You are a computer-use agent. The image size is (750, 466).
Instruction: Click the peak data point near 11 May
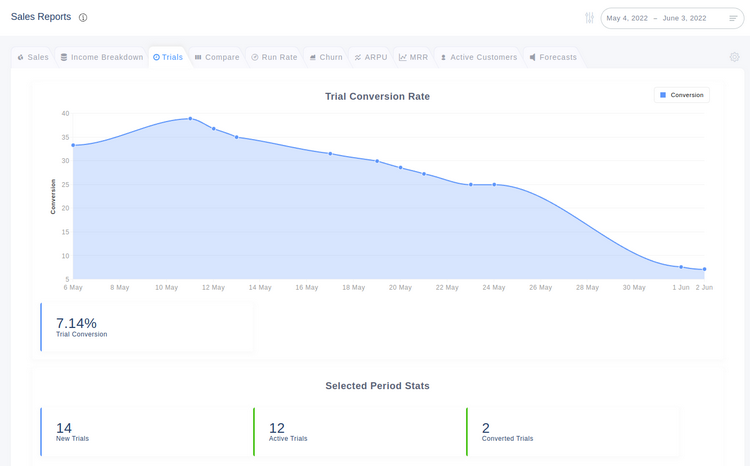[x=190, y=119]
